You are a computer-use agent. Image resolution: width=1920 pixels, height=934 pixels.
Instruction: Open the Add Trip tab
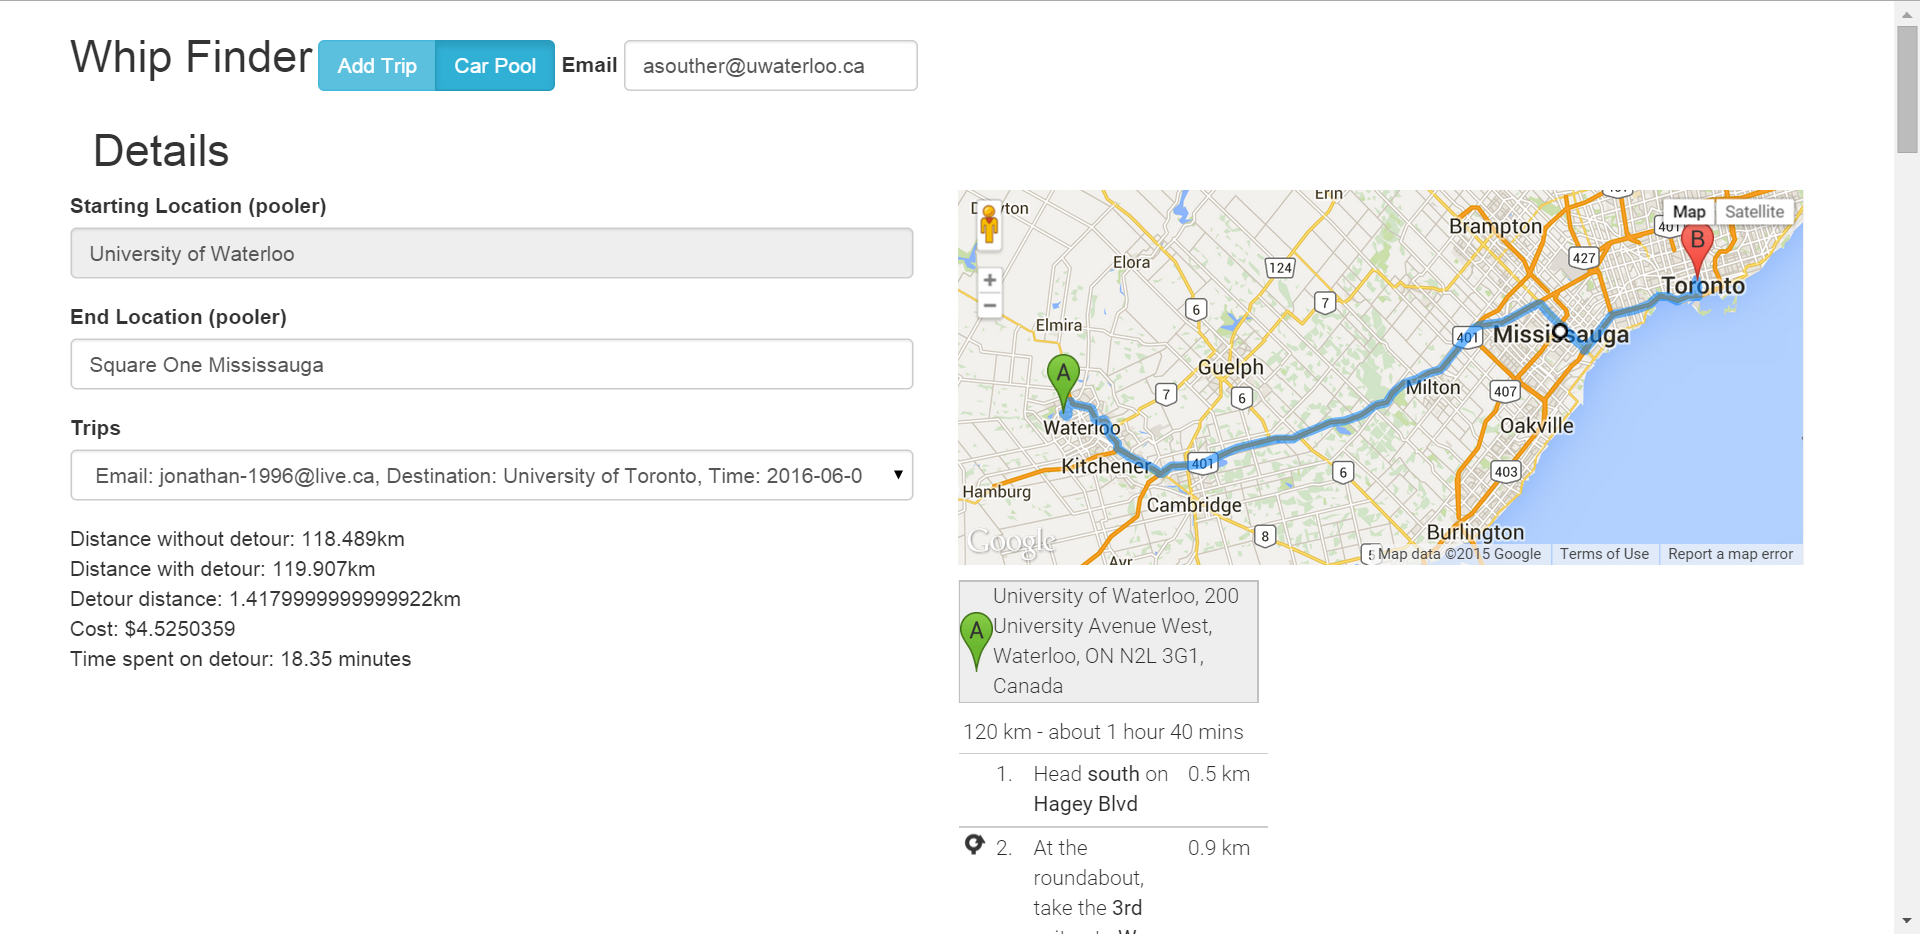[377, 66]
